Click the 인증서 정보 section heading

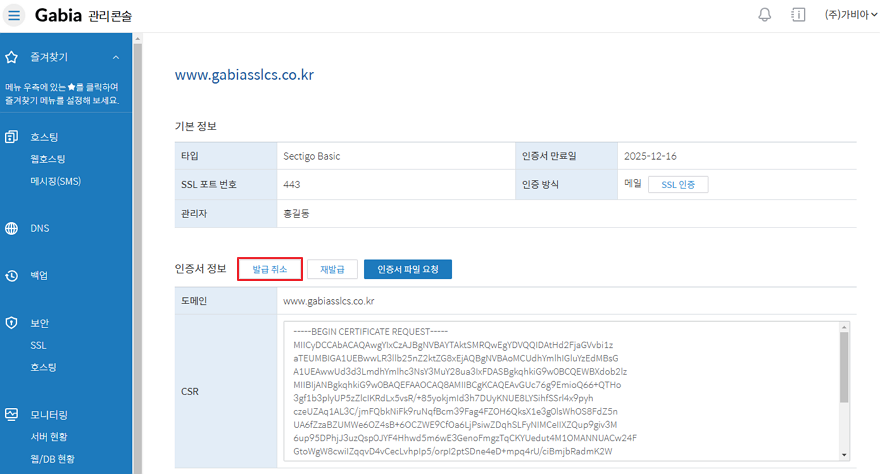click(200, 269)
